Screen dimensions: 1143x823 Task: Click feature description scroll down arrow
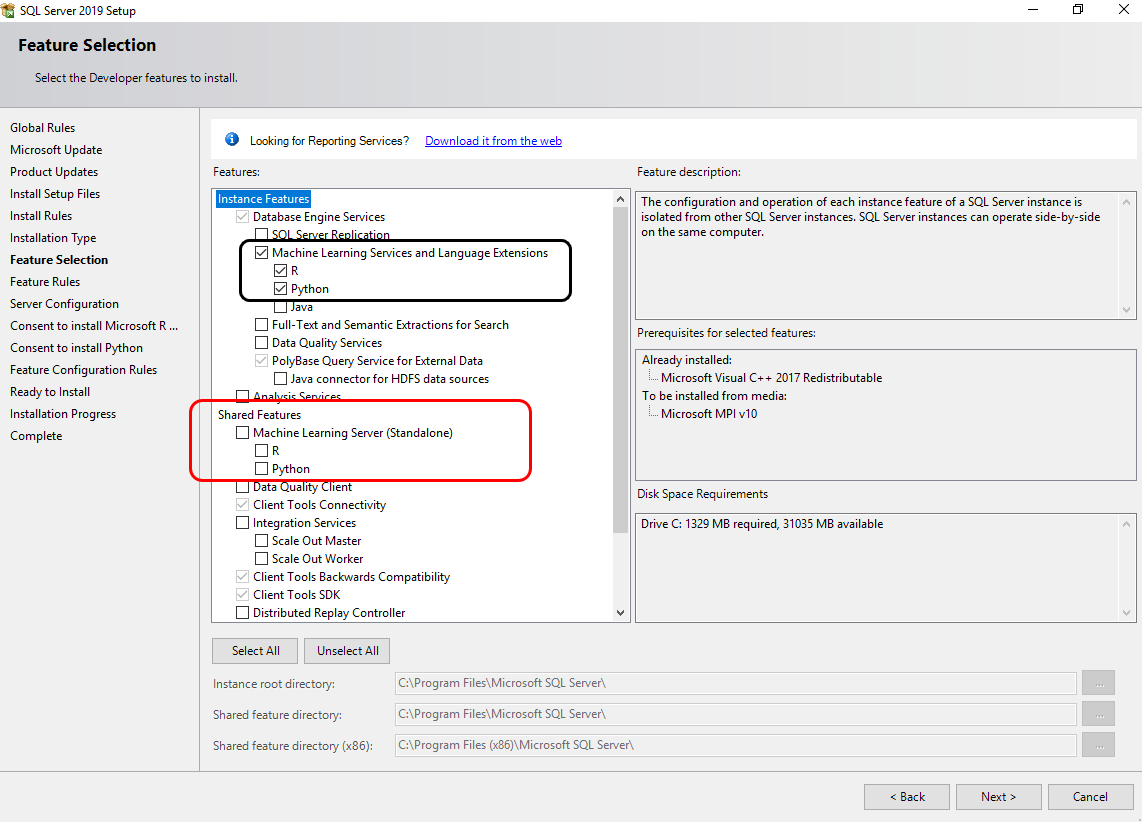coord(1127,310)
